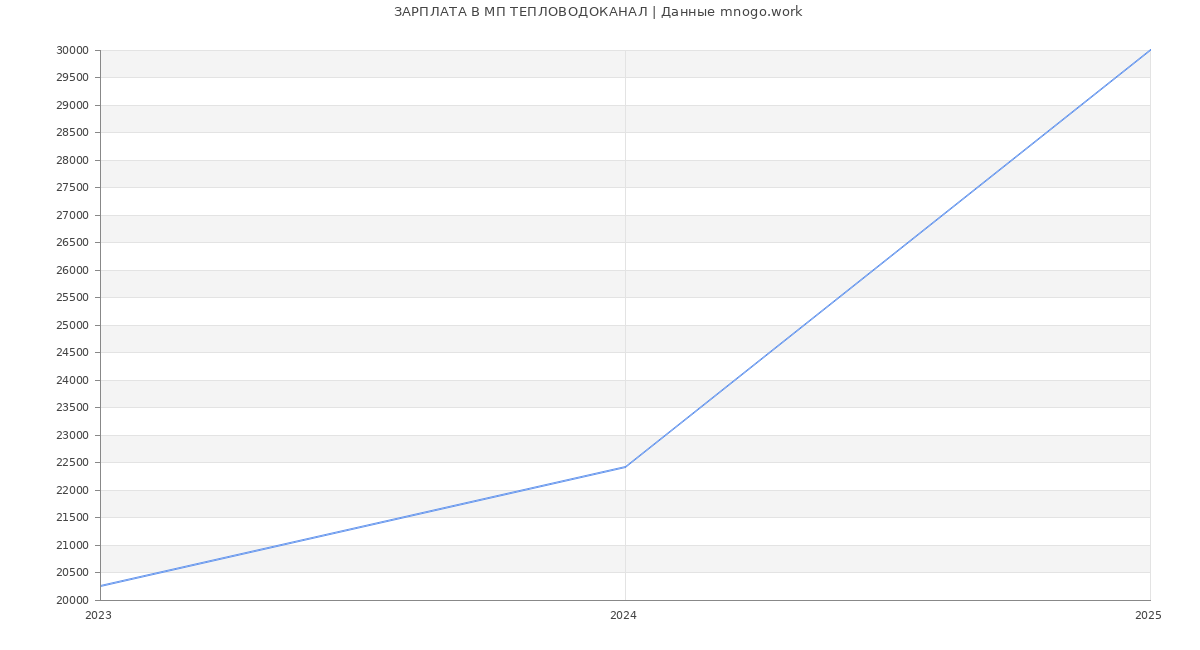Click the 30000 y-axis label
Image resolution: width=1200 pixels, height=650 pixels.
73,50
